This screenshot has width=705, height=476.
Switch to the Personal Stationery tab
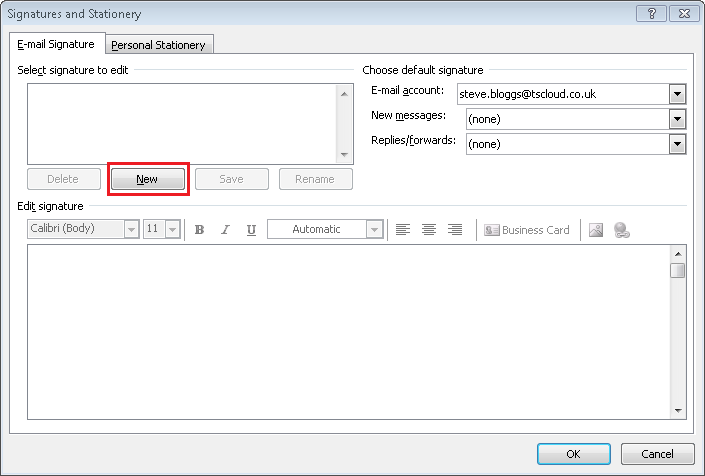point(158,45)
